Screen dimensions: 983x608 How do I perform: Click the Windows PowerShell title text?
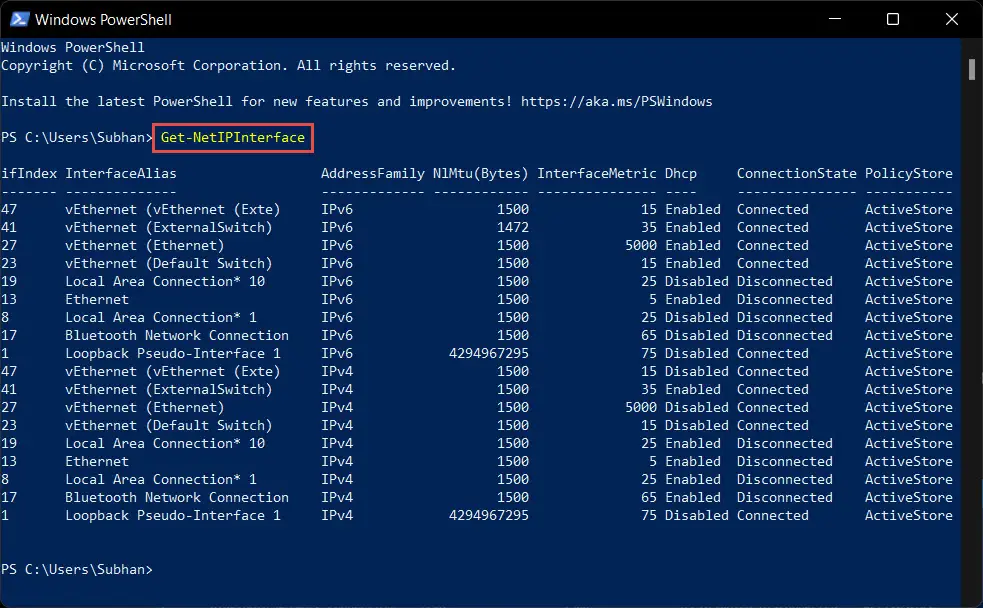tap(103, 19)
